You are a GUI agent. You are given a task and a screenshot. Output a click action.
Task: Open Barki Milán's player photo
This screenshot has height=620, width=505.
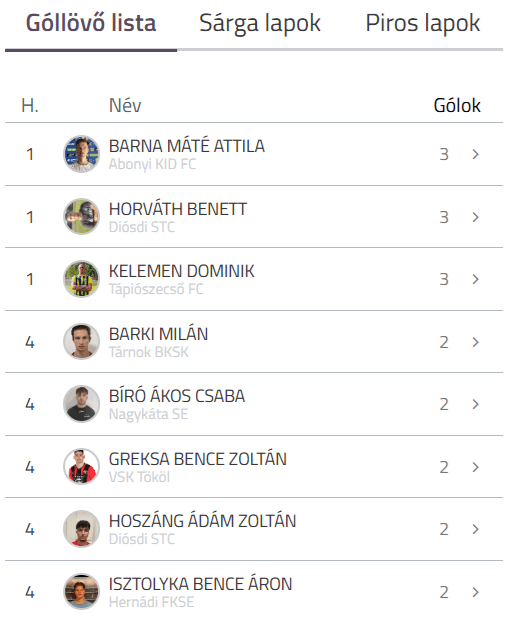pyautogui.click(x=81, y=342)
